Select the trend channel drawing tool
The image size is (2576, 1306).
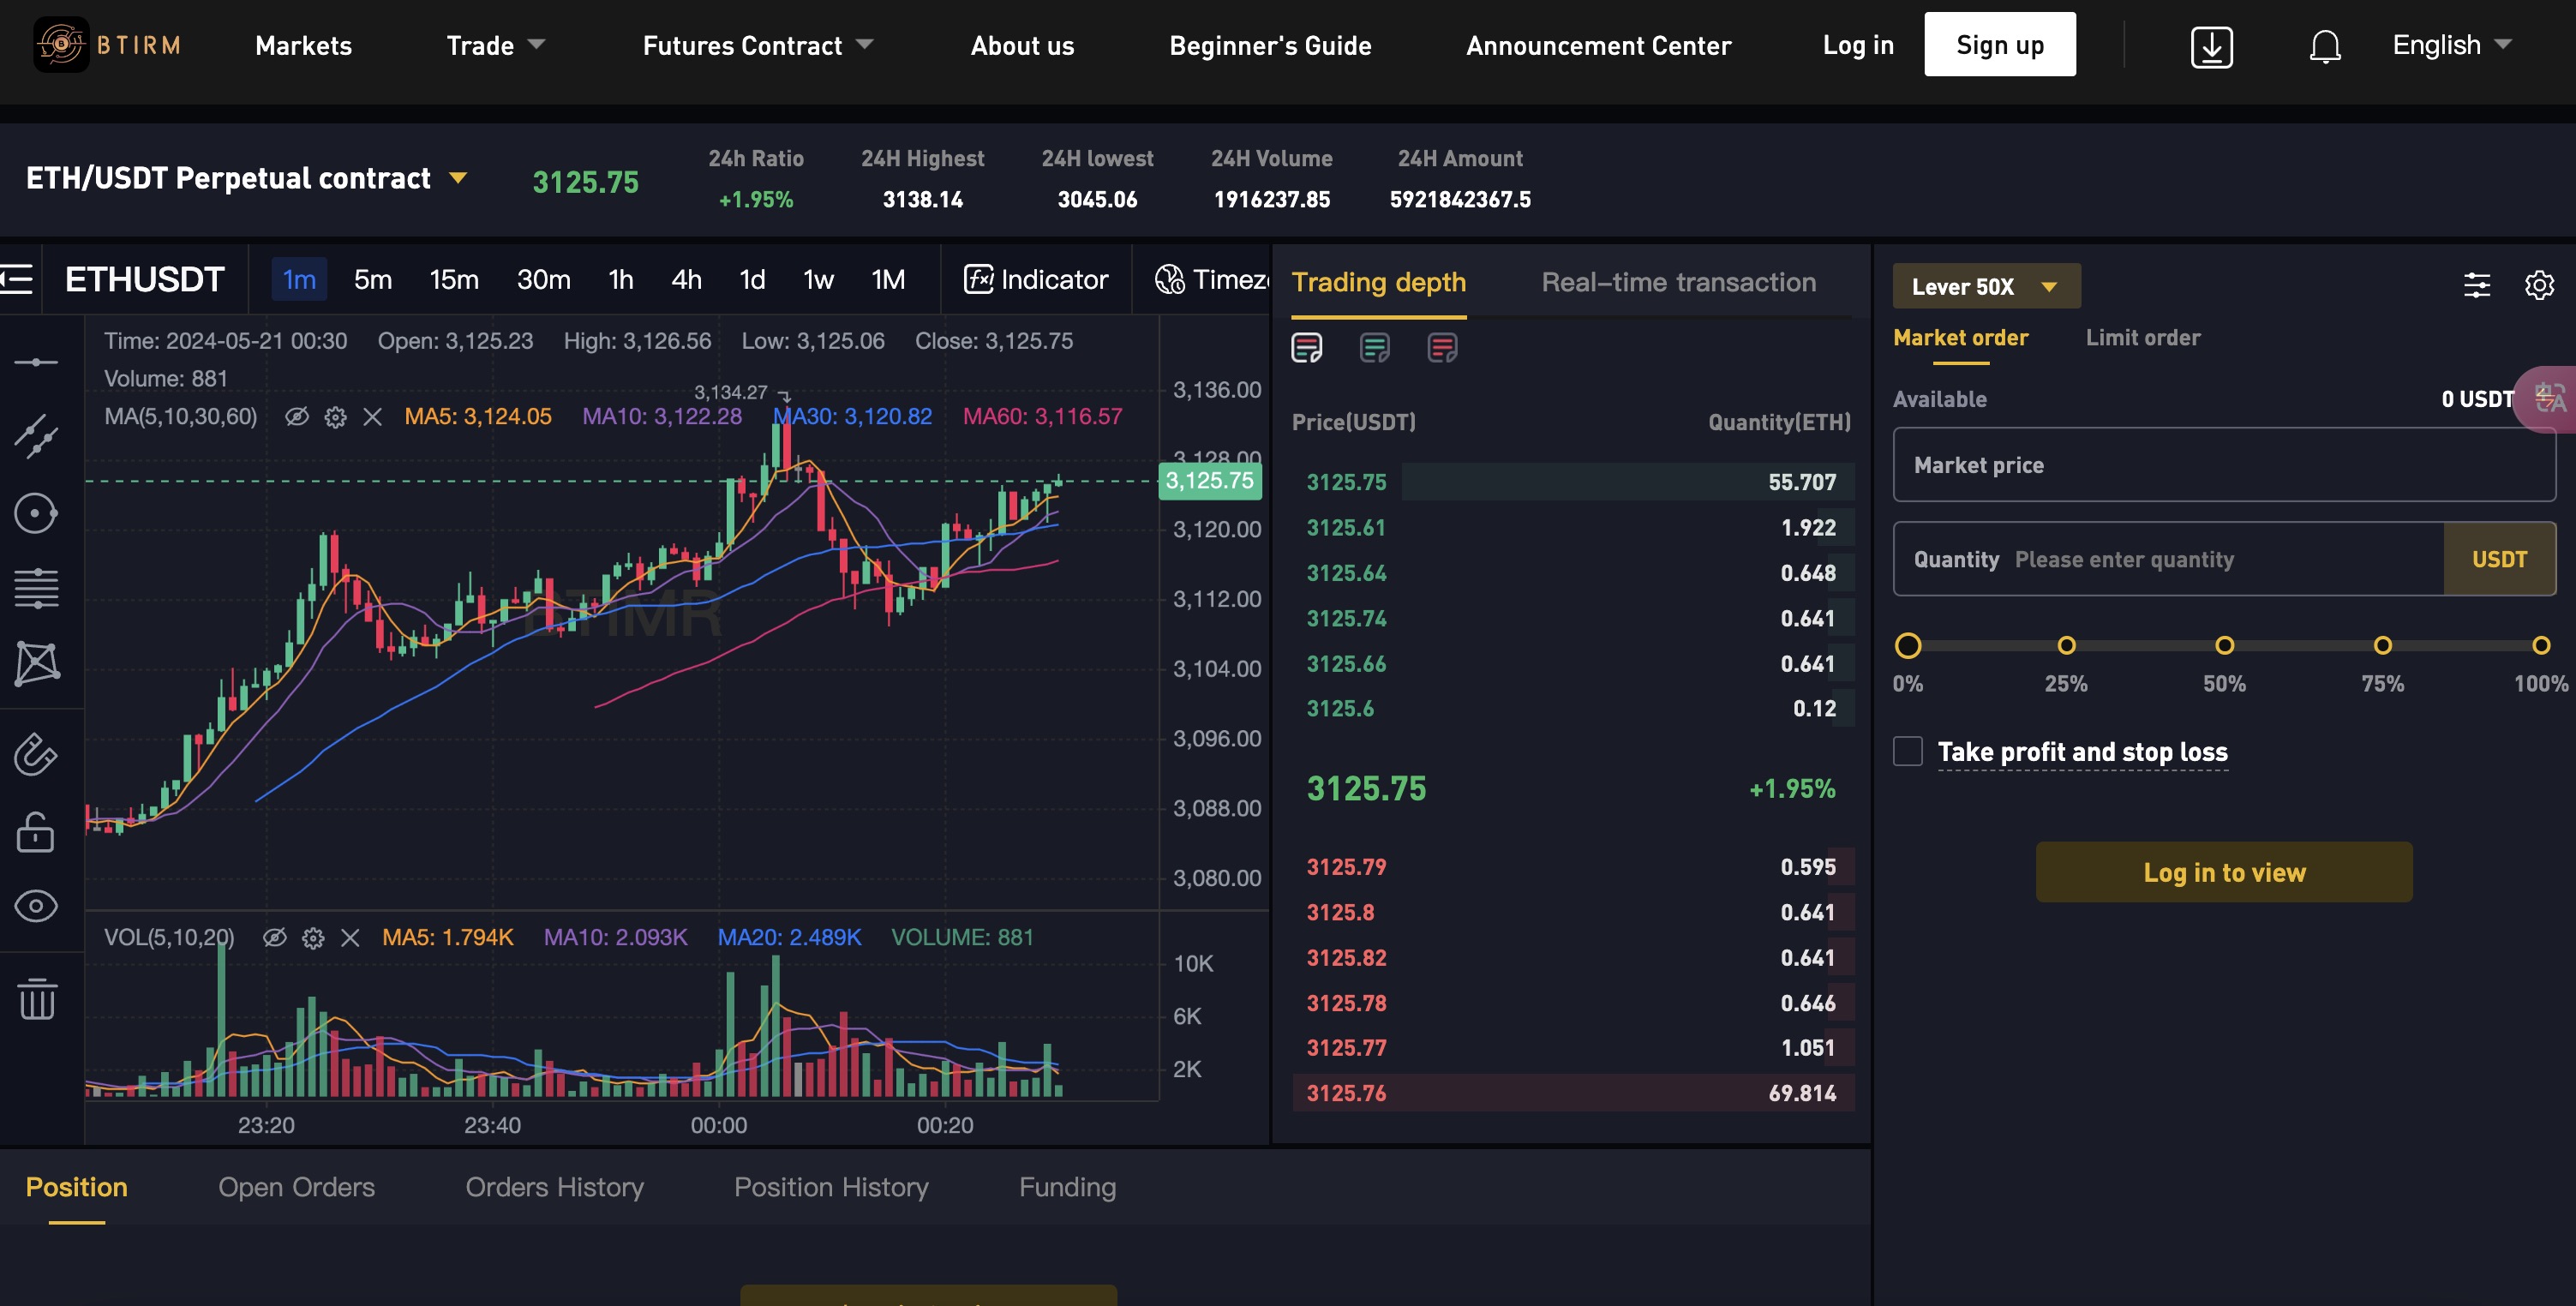point(36,437)
